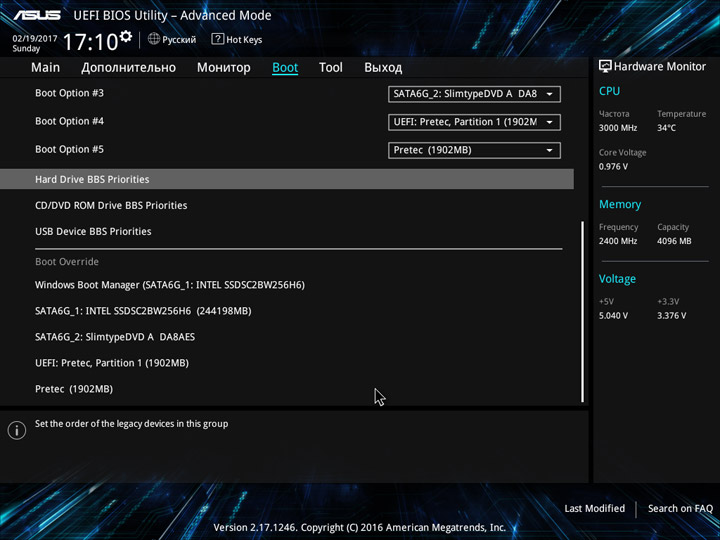Click Last Modified link
Image resolution: width=720 pixels, height=540 pixels.
595,508
